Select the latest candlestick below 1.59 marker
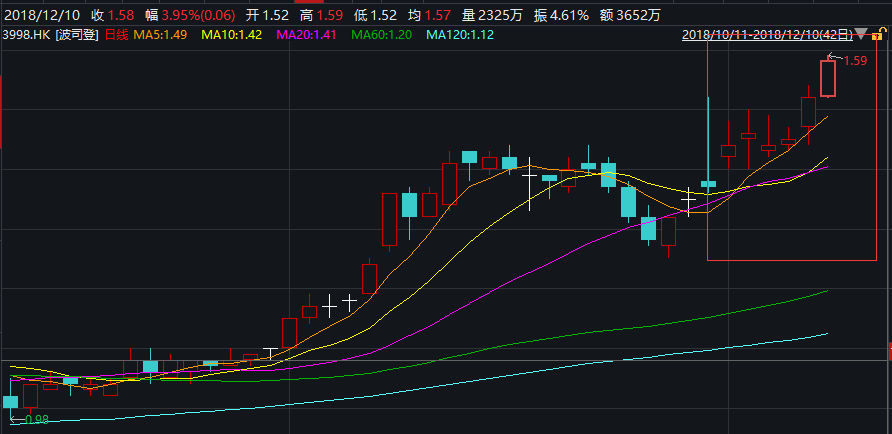 [x=828, y=78]
